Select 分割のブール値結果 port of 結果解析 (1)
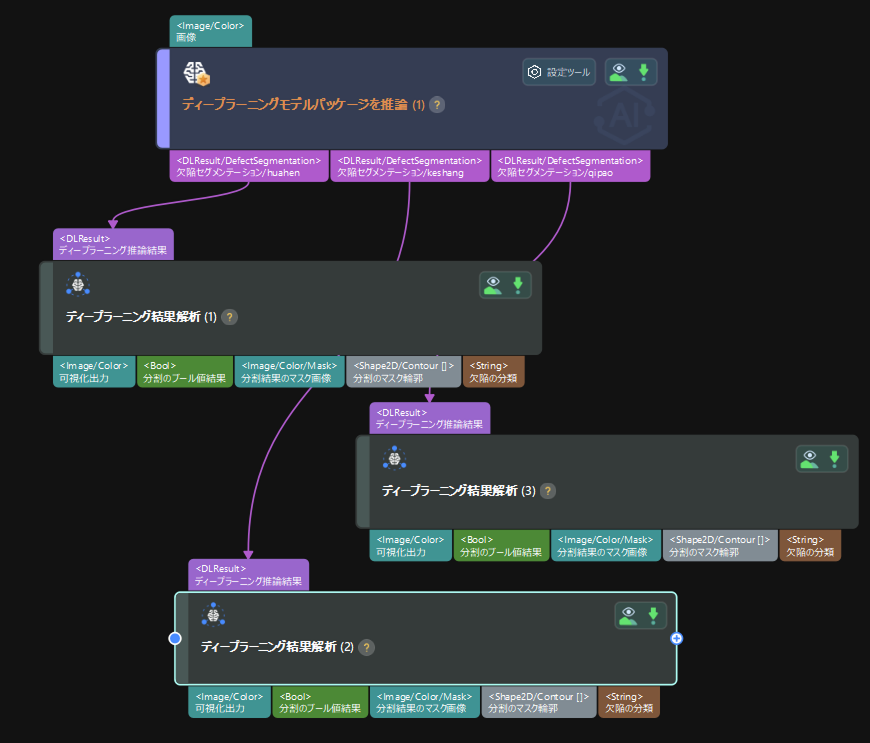The image size is (870, 743). (185, 372)
